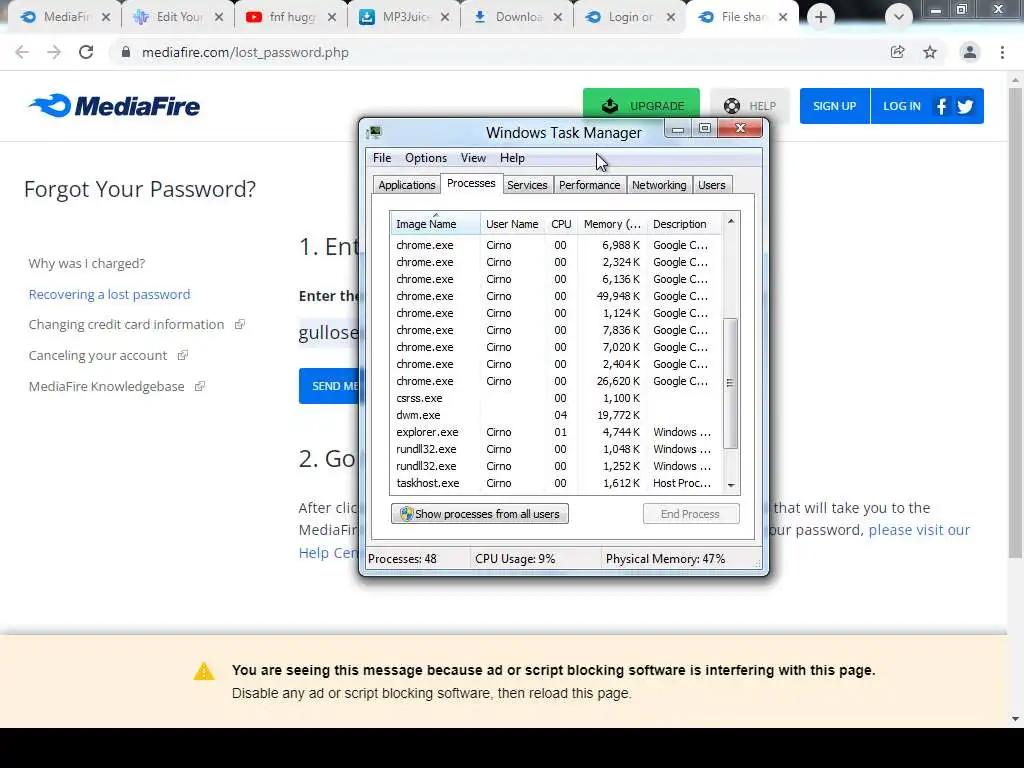This screenshot has width=1024, height=768.
Task: Open Task Manager Options menu
Action: click(x=426, y=158)
